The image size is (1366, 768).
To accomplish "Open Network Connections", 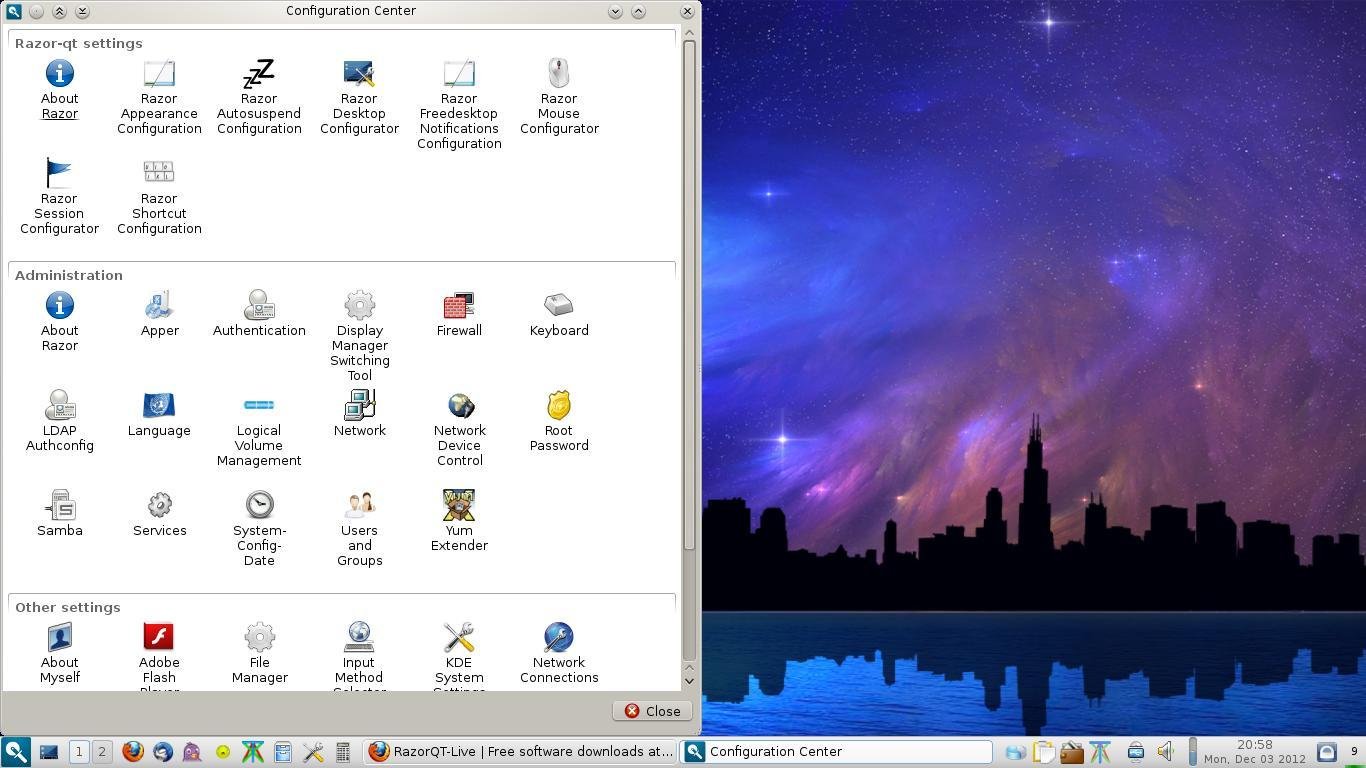I will click(x=559, y=654).
